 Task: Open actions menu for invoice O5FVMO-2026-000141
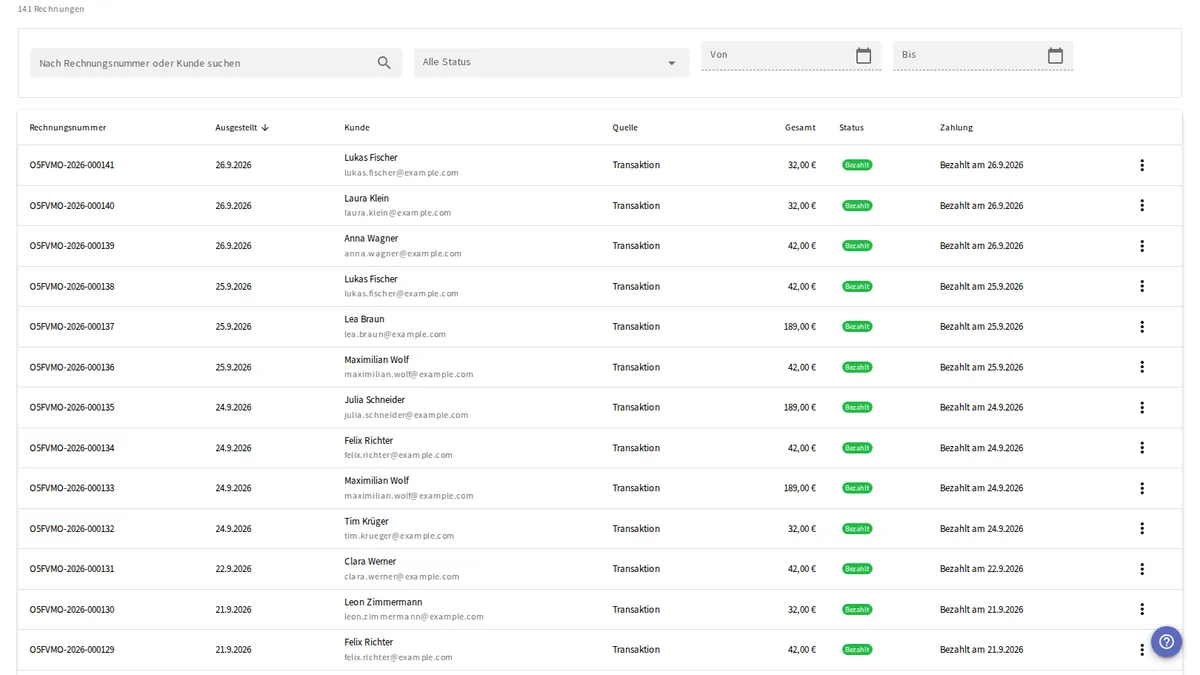[x=1142, y=165]
